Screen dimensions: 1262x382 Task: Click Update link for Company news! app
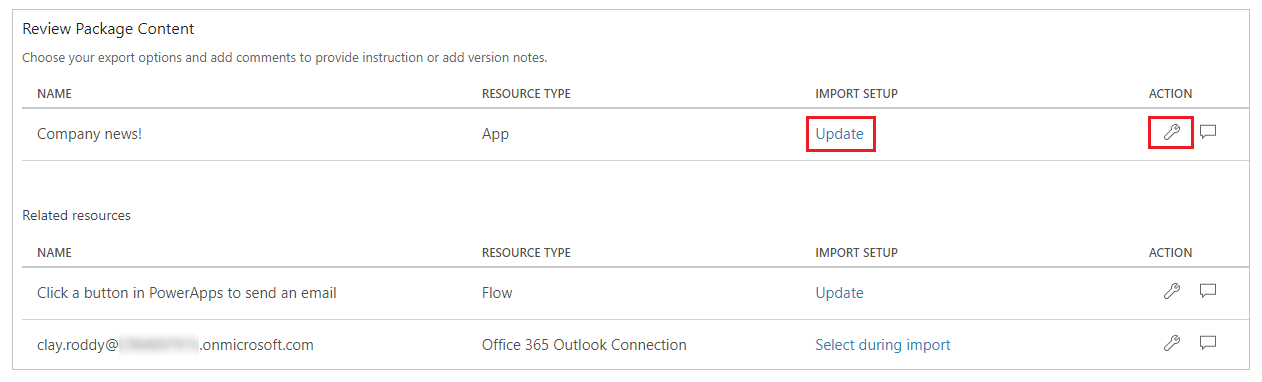tap(840, 133)
